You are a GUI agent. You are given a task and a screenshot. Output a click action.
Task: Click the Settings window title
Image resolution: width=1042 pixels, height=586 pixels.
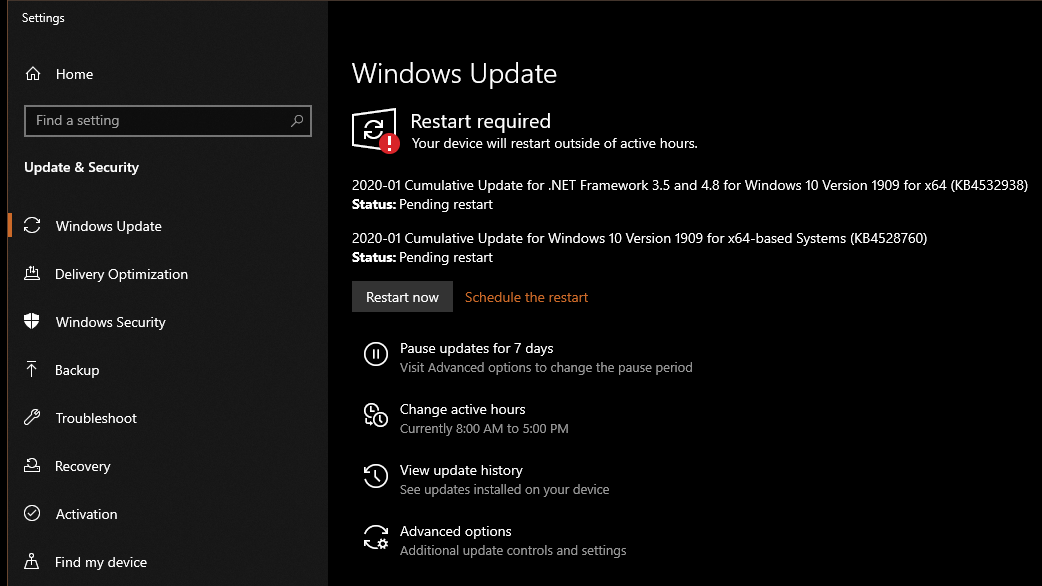pyautogui.click(x=43, y=18)
